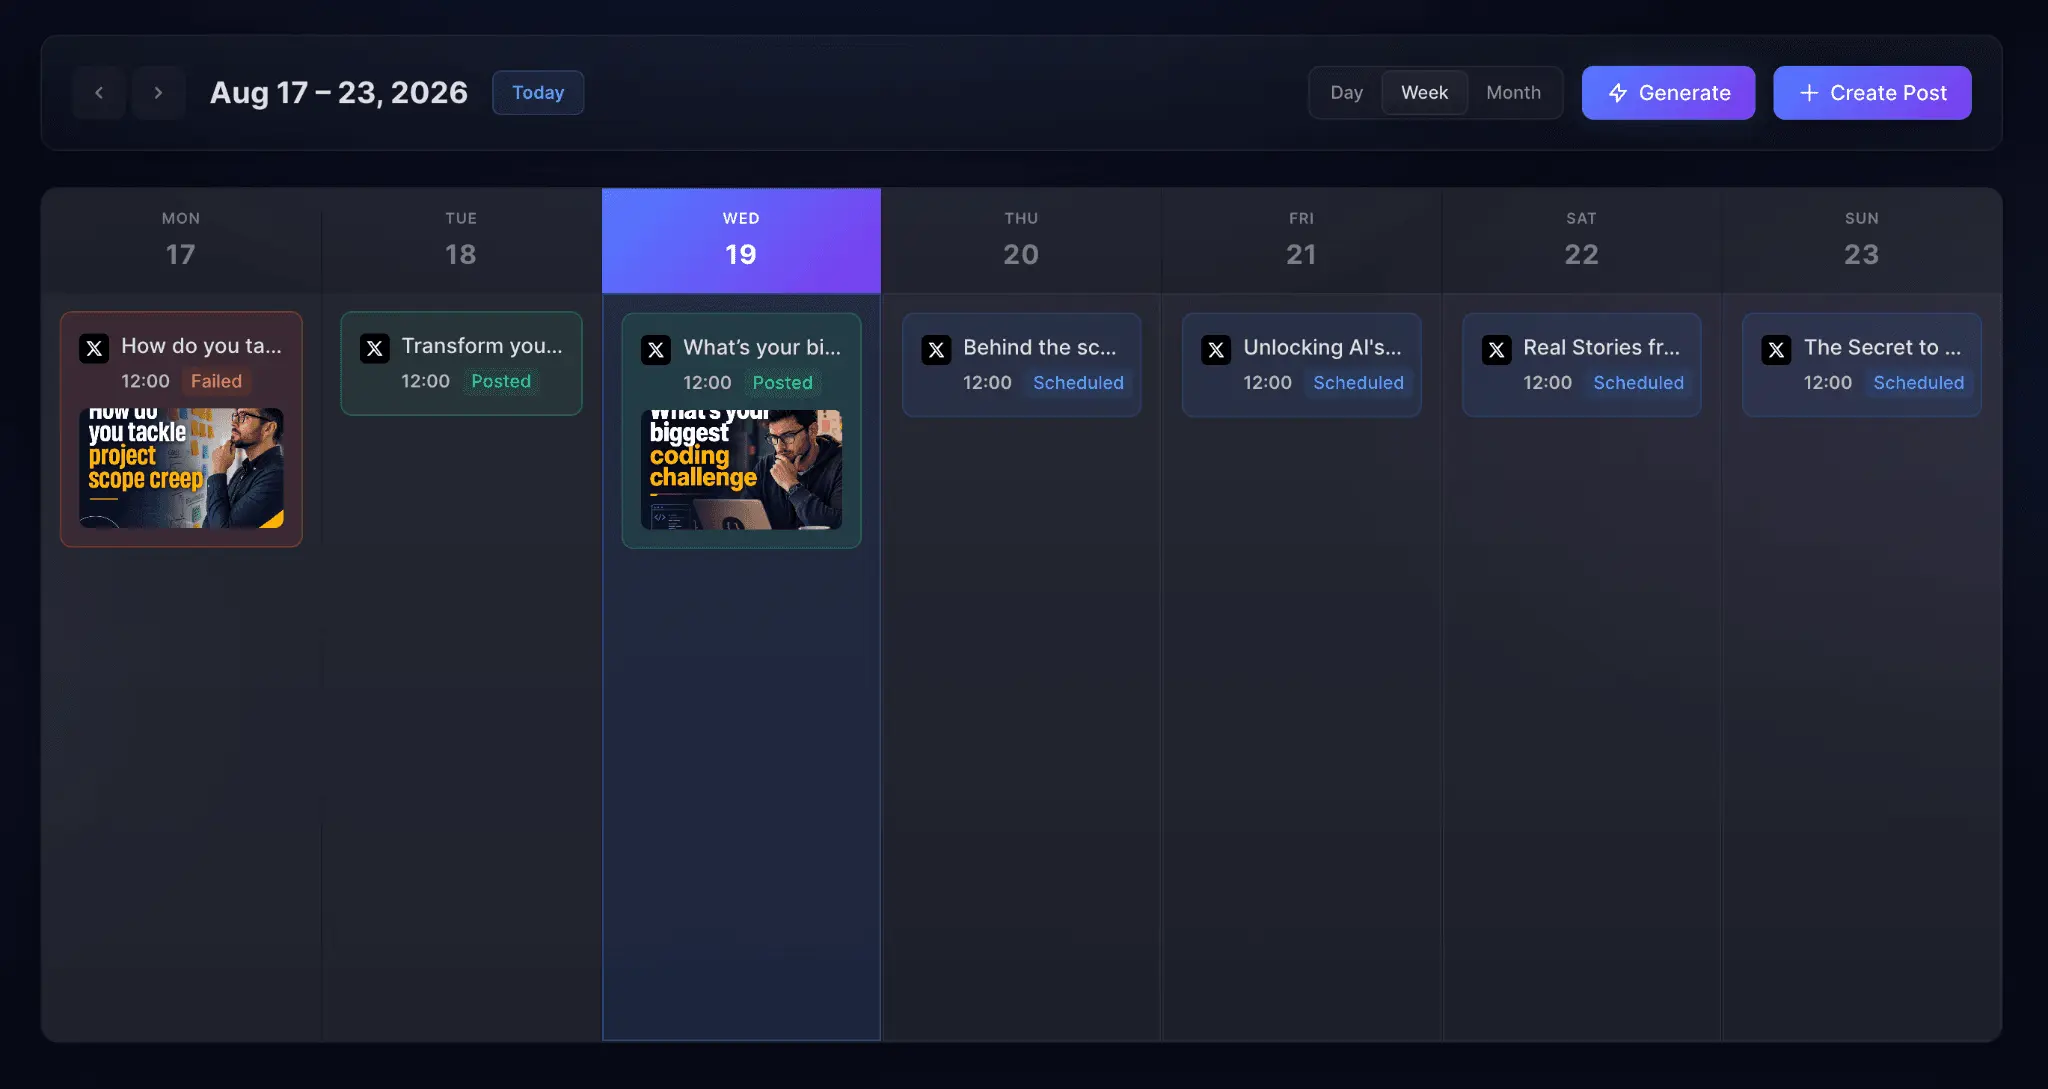Select the Mon 17 column header
Viewport: 2048px width, 1089px height.
tap(181, 241)
